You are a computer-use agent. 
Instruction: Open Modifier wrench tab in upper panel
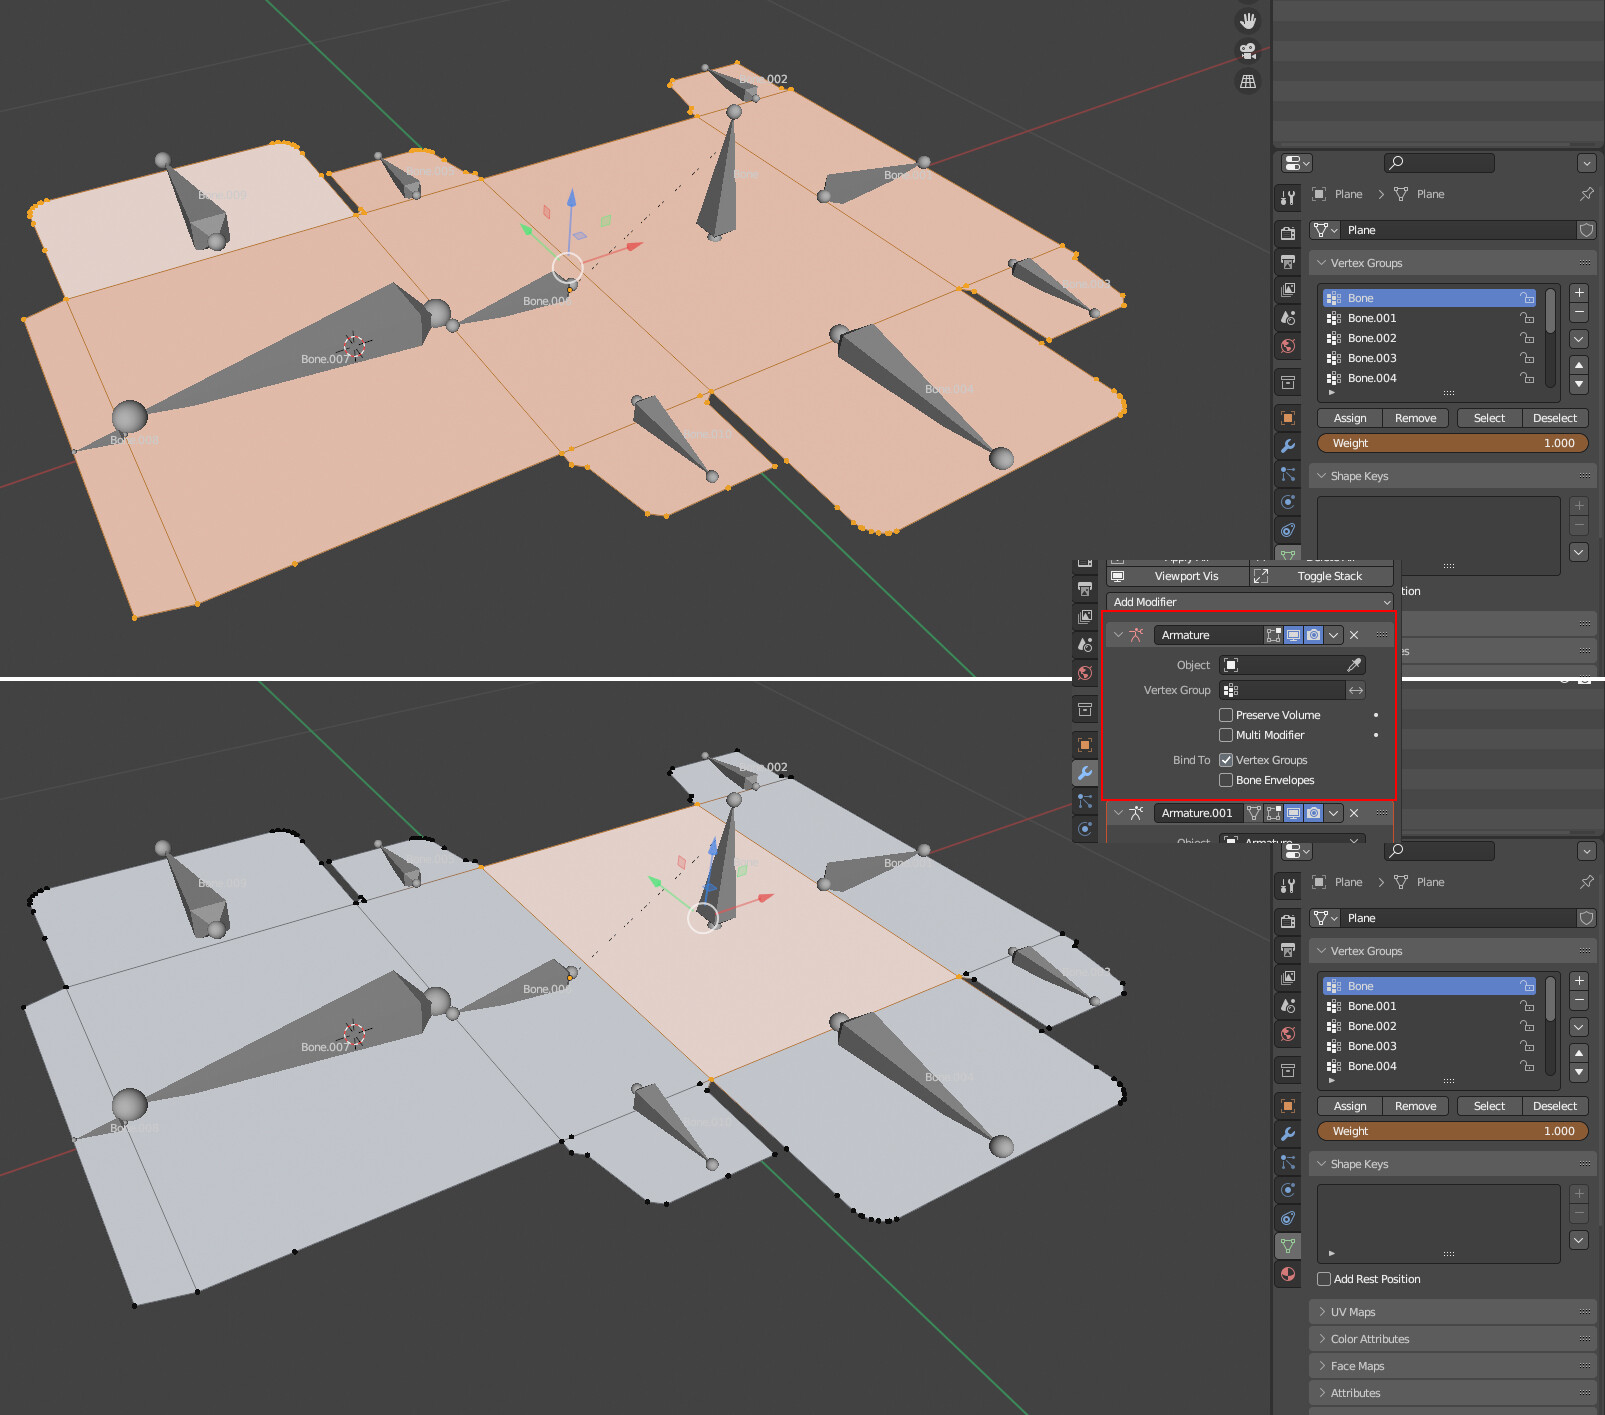[1288, 446]
